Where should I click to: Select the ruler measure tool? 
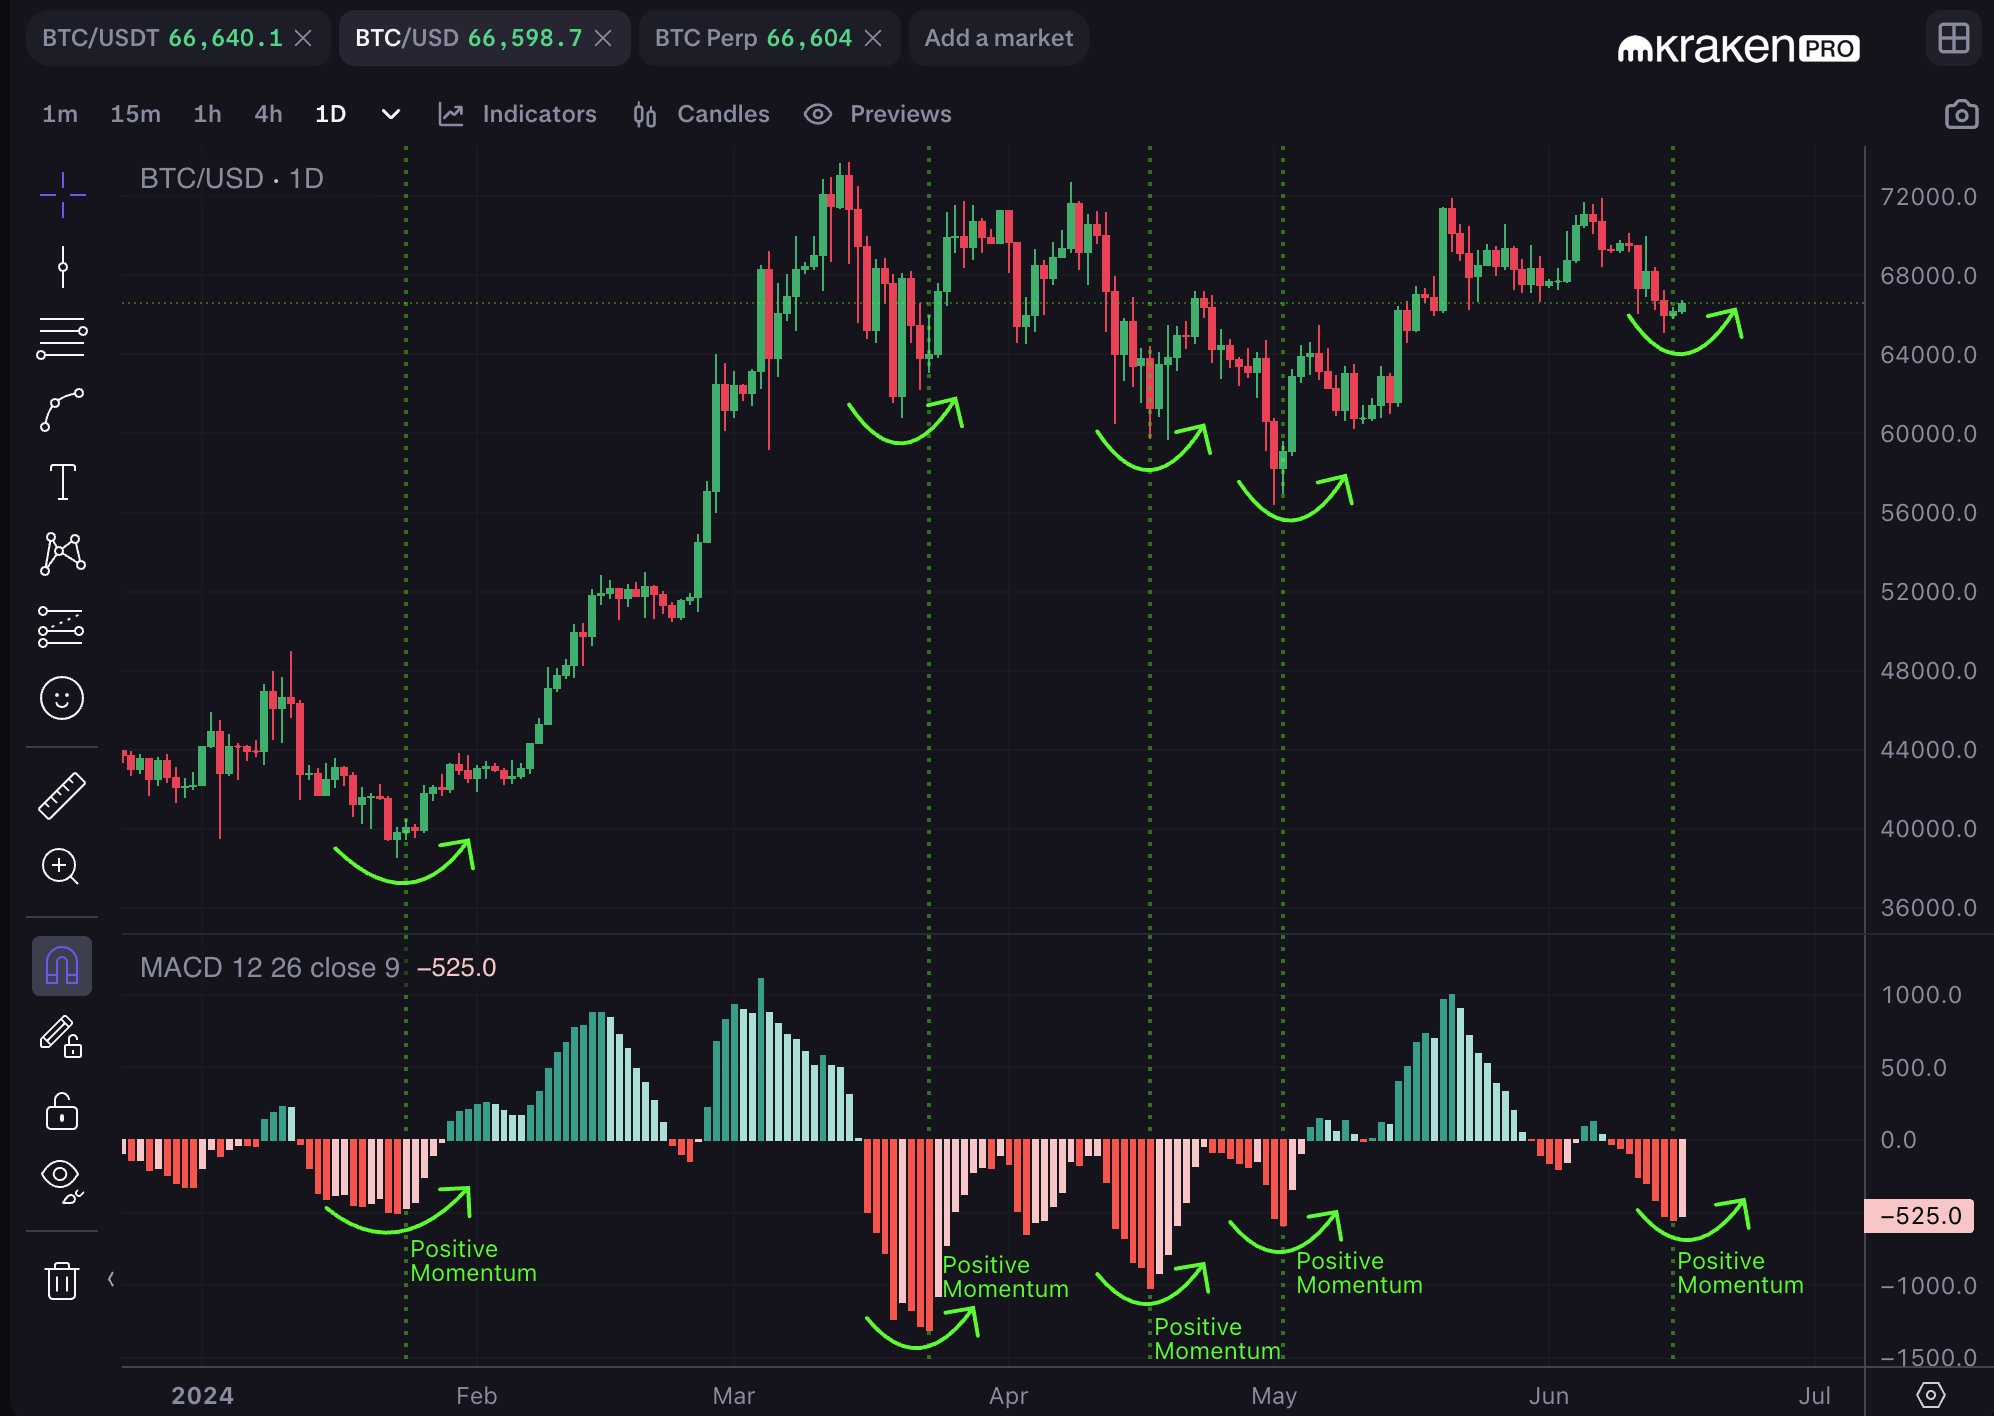point(62,796)
